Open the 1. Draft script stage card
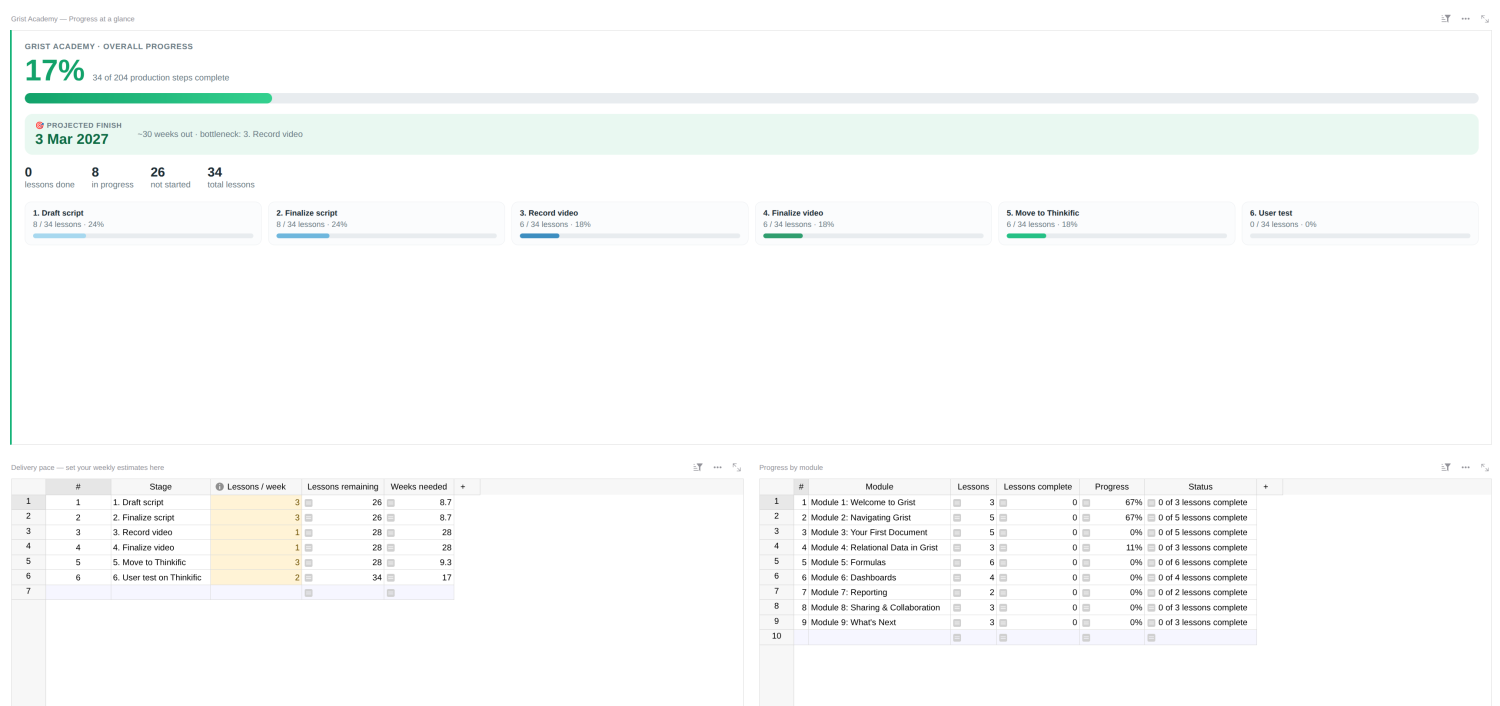The width and height of the screenshot is (1500, 706). (143, 224)
